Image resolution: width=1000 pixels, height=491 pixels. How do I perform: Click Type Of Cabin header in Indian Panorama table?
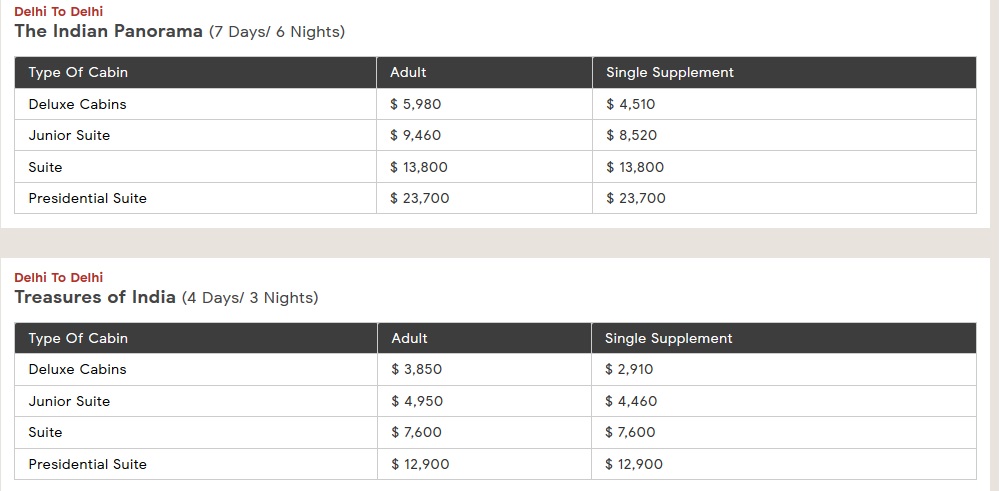(x=78, y=72)
